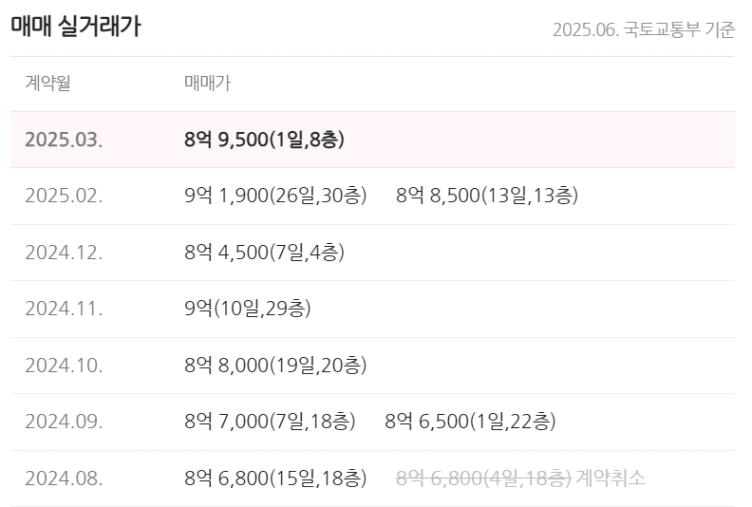Open the 8억 8,000(19일,20층) transaction
Viewport: 752px width, 507px height.
coord(276,365)
